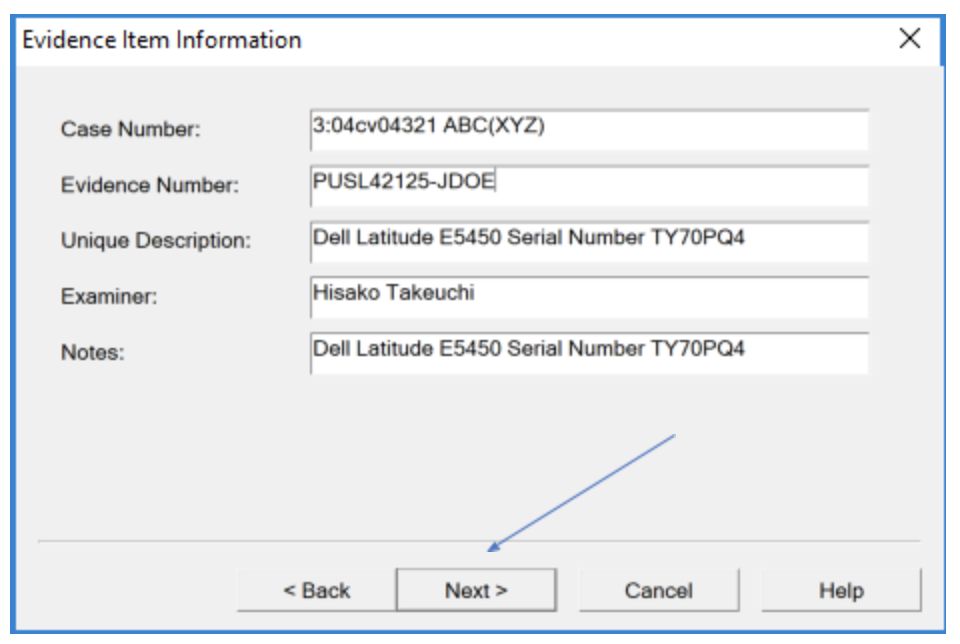Viewport: 960px width, 644px height.
Task: Click the Next > button
Action: coord(476,590)
